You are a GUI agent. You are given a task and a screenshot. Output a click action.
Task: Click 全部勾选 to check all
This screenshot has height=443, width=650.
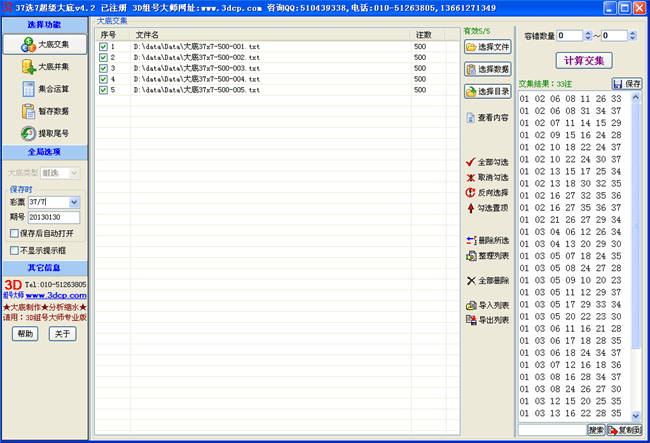point(488,162)
